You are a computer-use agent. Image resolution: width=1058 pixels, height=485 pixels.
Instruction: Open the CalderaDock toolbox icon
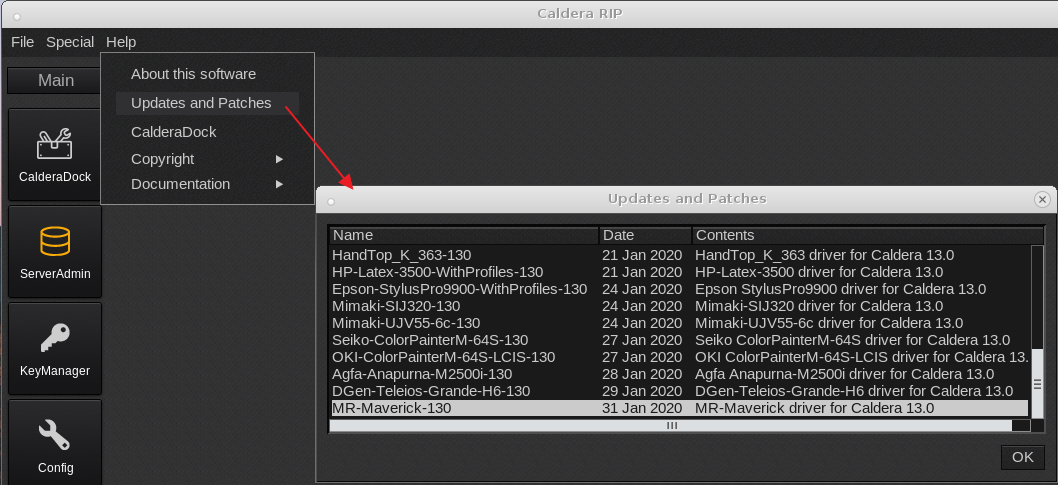[55, 154]
